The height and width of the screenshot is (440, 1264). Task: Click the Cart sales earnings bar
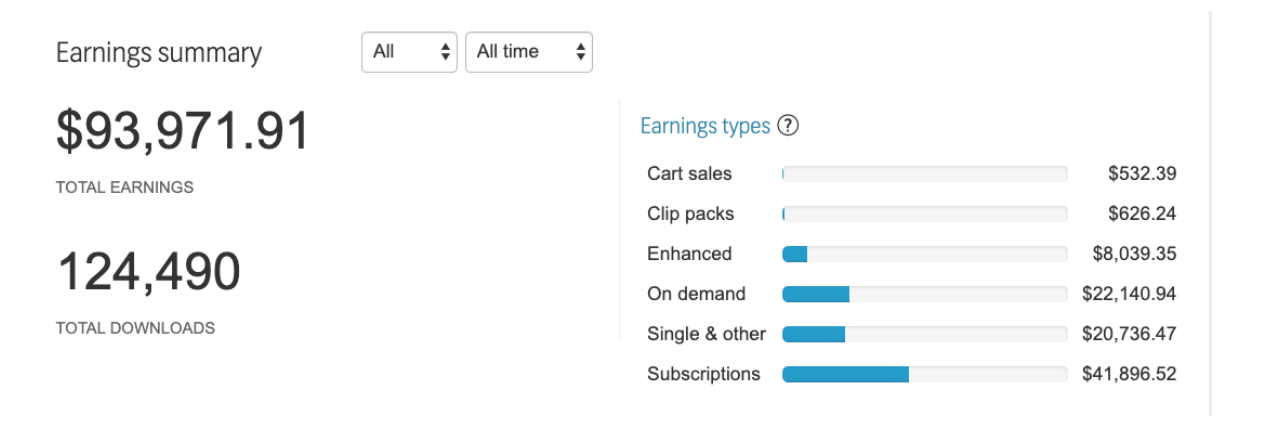924,174
